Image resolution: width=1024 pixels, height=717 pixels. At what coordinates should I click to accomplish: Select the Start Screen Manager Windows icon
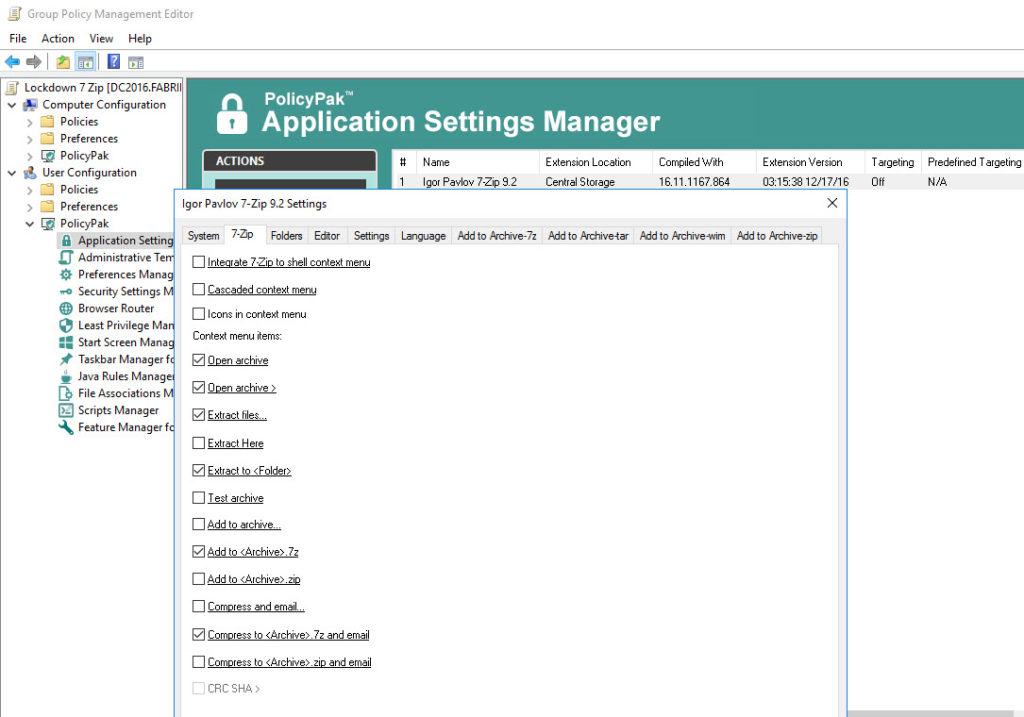(66, 342)
